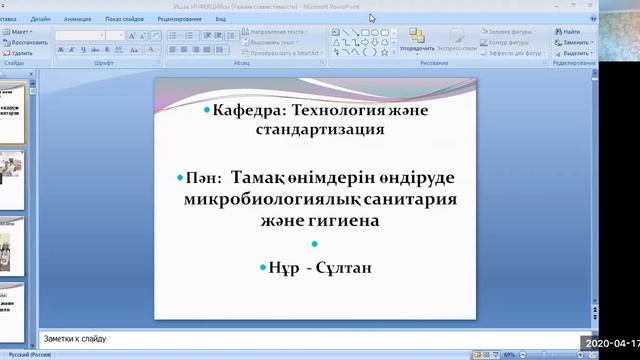Open the font color dropdown
The height and width of the screenshot is (360, 640).
[x=152, y=50]
